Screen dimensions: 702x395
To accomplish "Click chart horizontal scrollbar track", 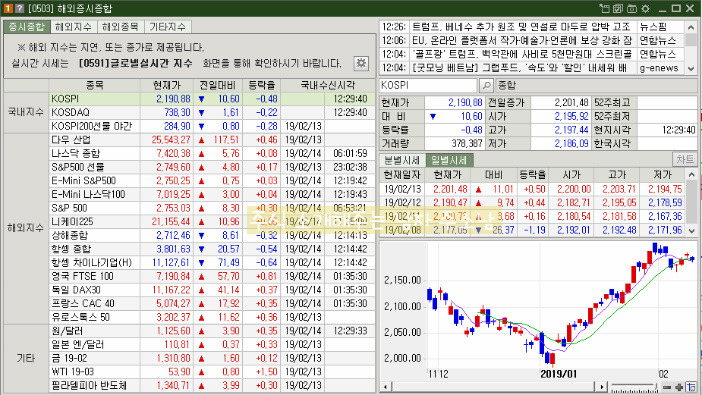I will click(x=493, y=387).
